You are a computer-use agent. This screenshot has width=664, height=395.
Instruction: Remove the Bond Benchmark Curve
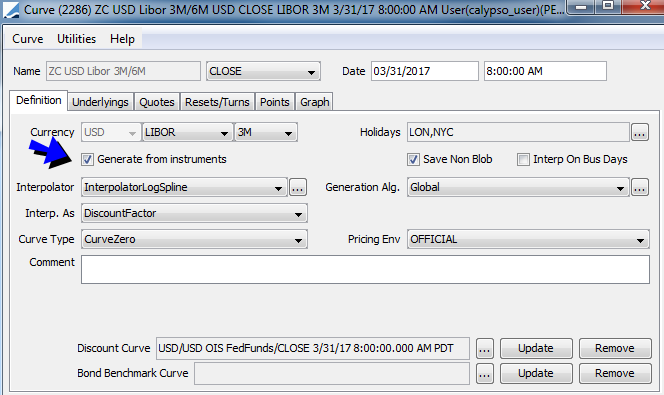click(615, 373)
